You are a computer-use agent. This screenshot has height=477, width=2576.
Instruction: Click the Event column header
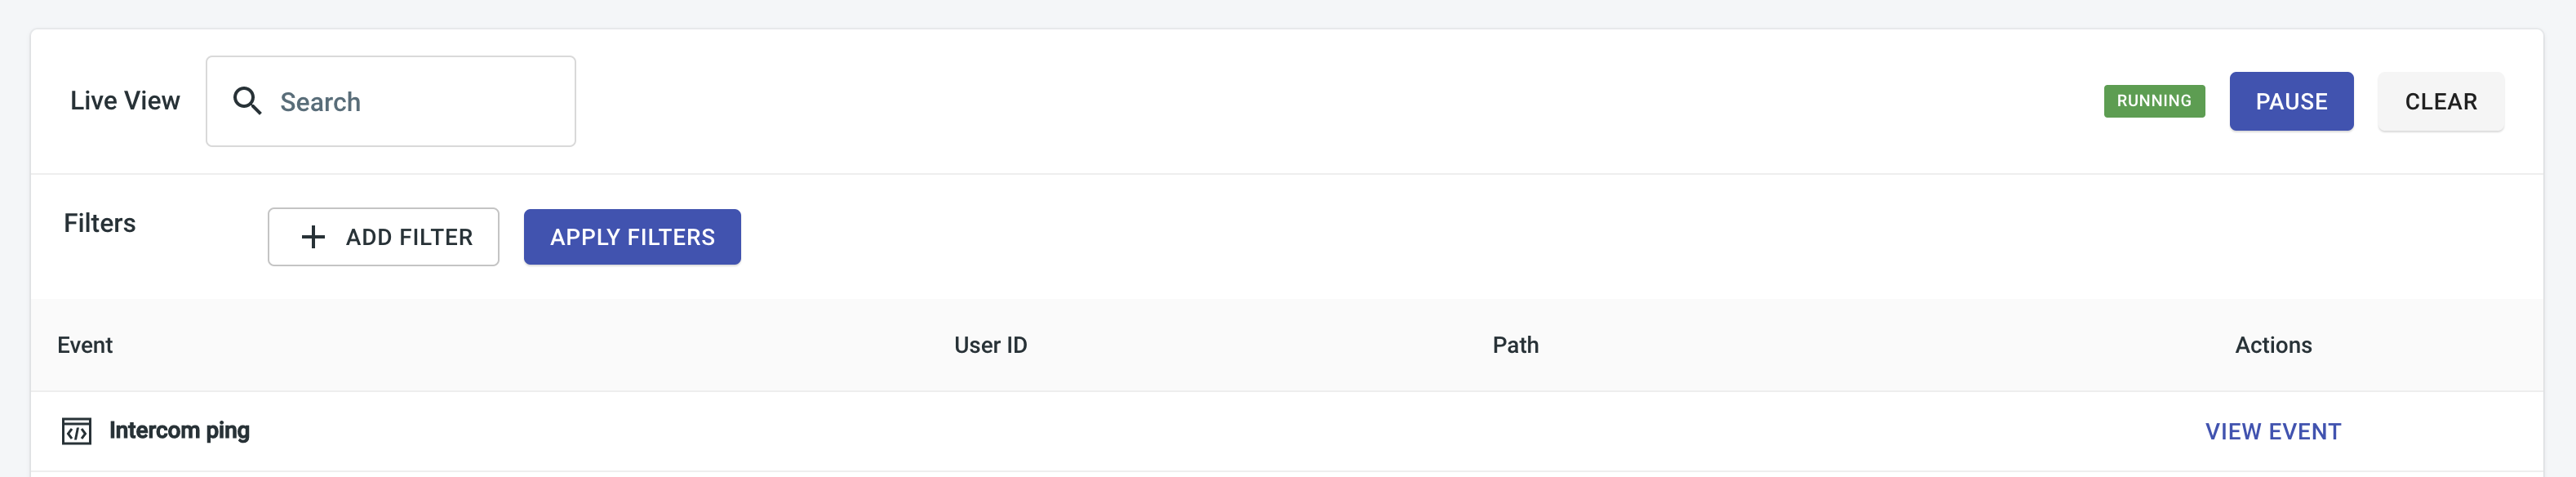point(85,345)
